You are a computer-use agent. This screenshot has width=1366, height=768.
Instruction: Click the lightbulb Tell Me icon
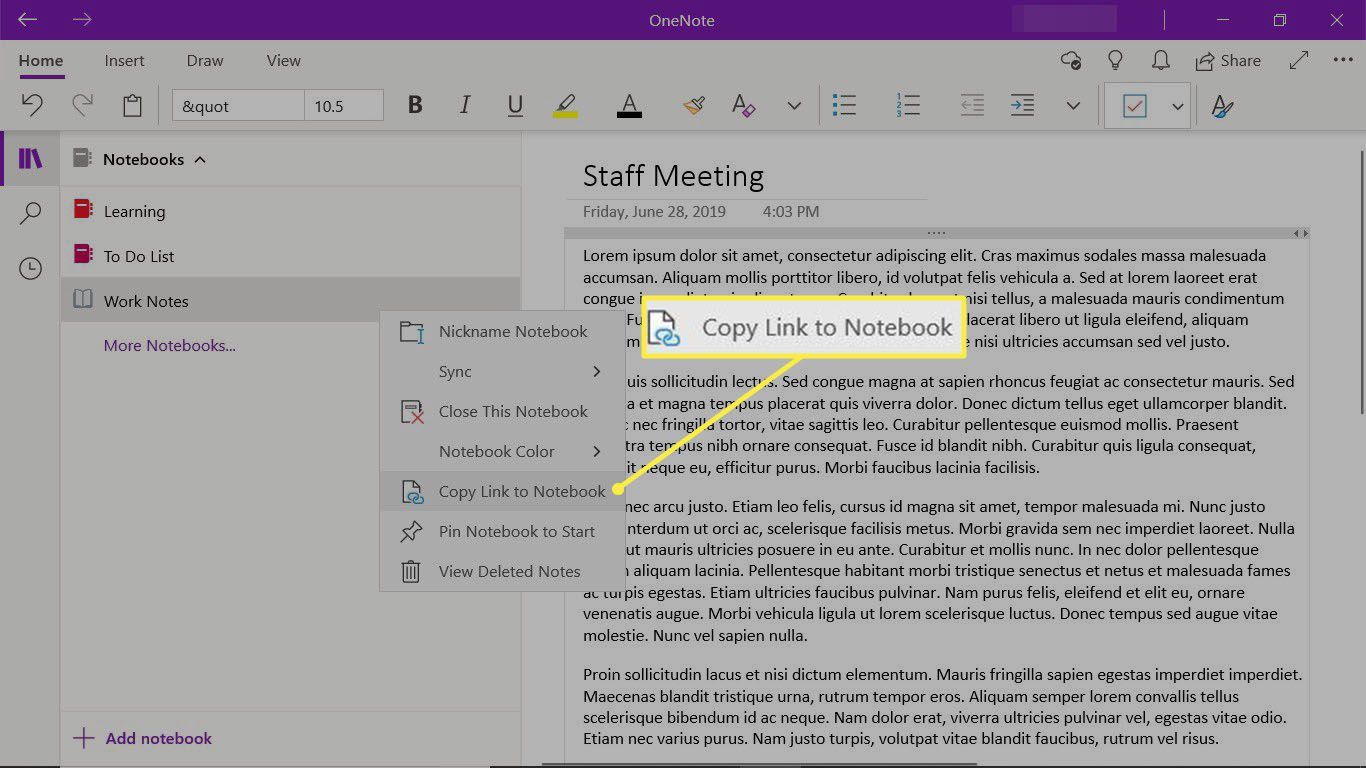tap(1116, 60)
